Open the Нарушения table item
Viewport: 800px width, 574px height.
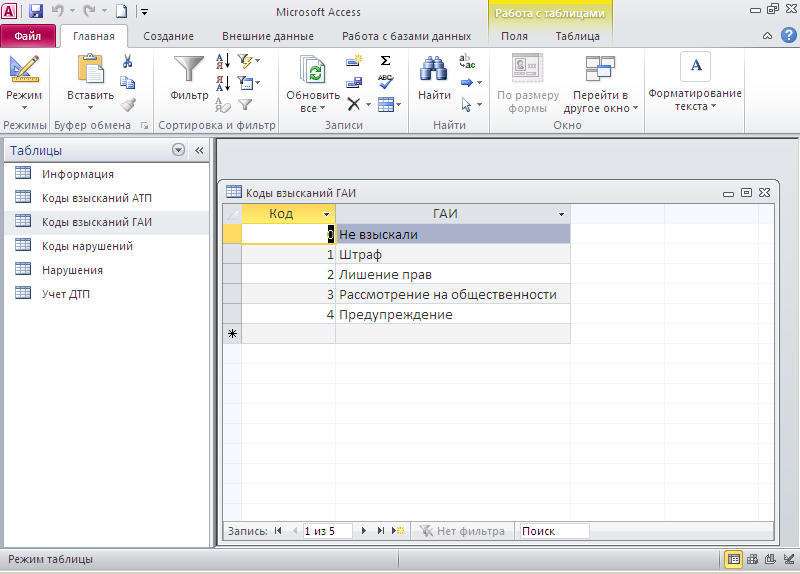pyautogui.click(x=107, y=270)
